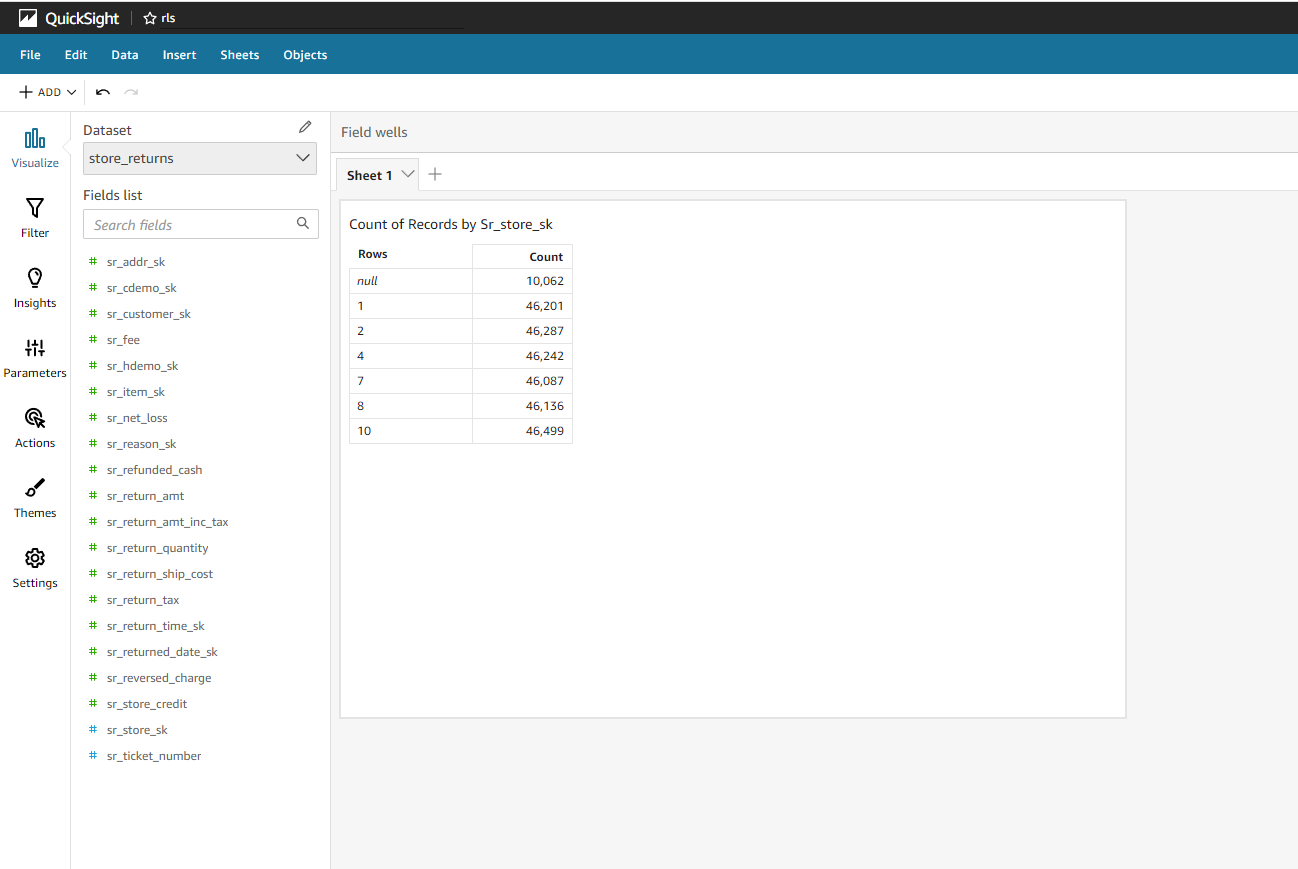Open the File menu
Image resolution: width=1298 pixels, height=869 pixels.
click(30, 55)
